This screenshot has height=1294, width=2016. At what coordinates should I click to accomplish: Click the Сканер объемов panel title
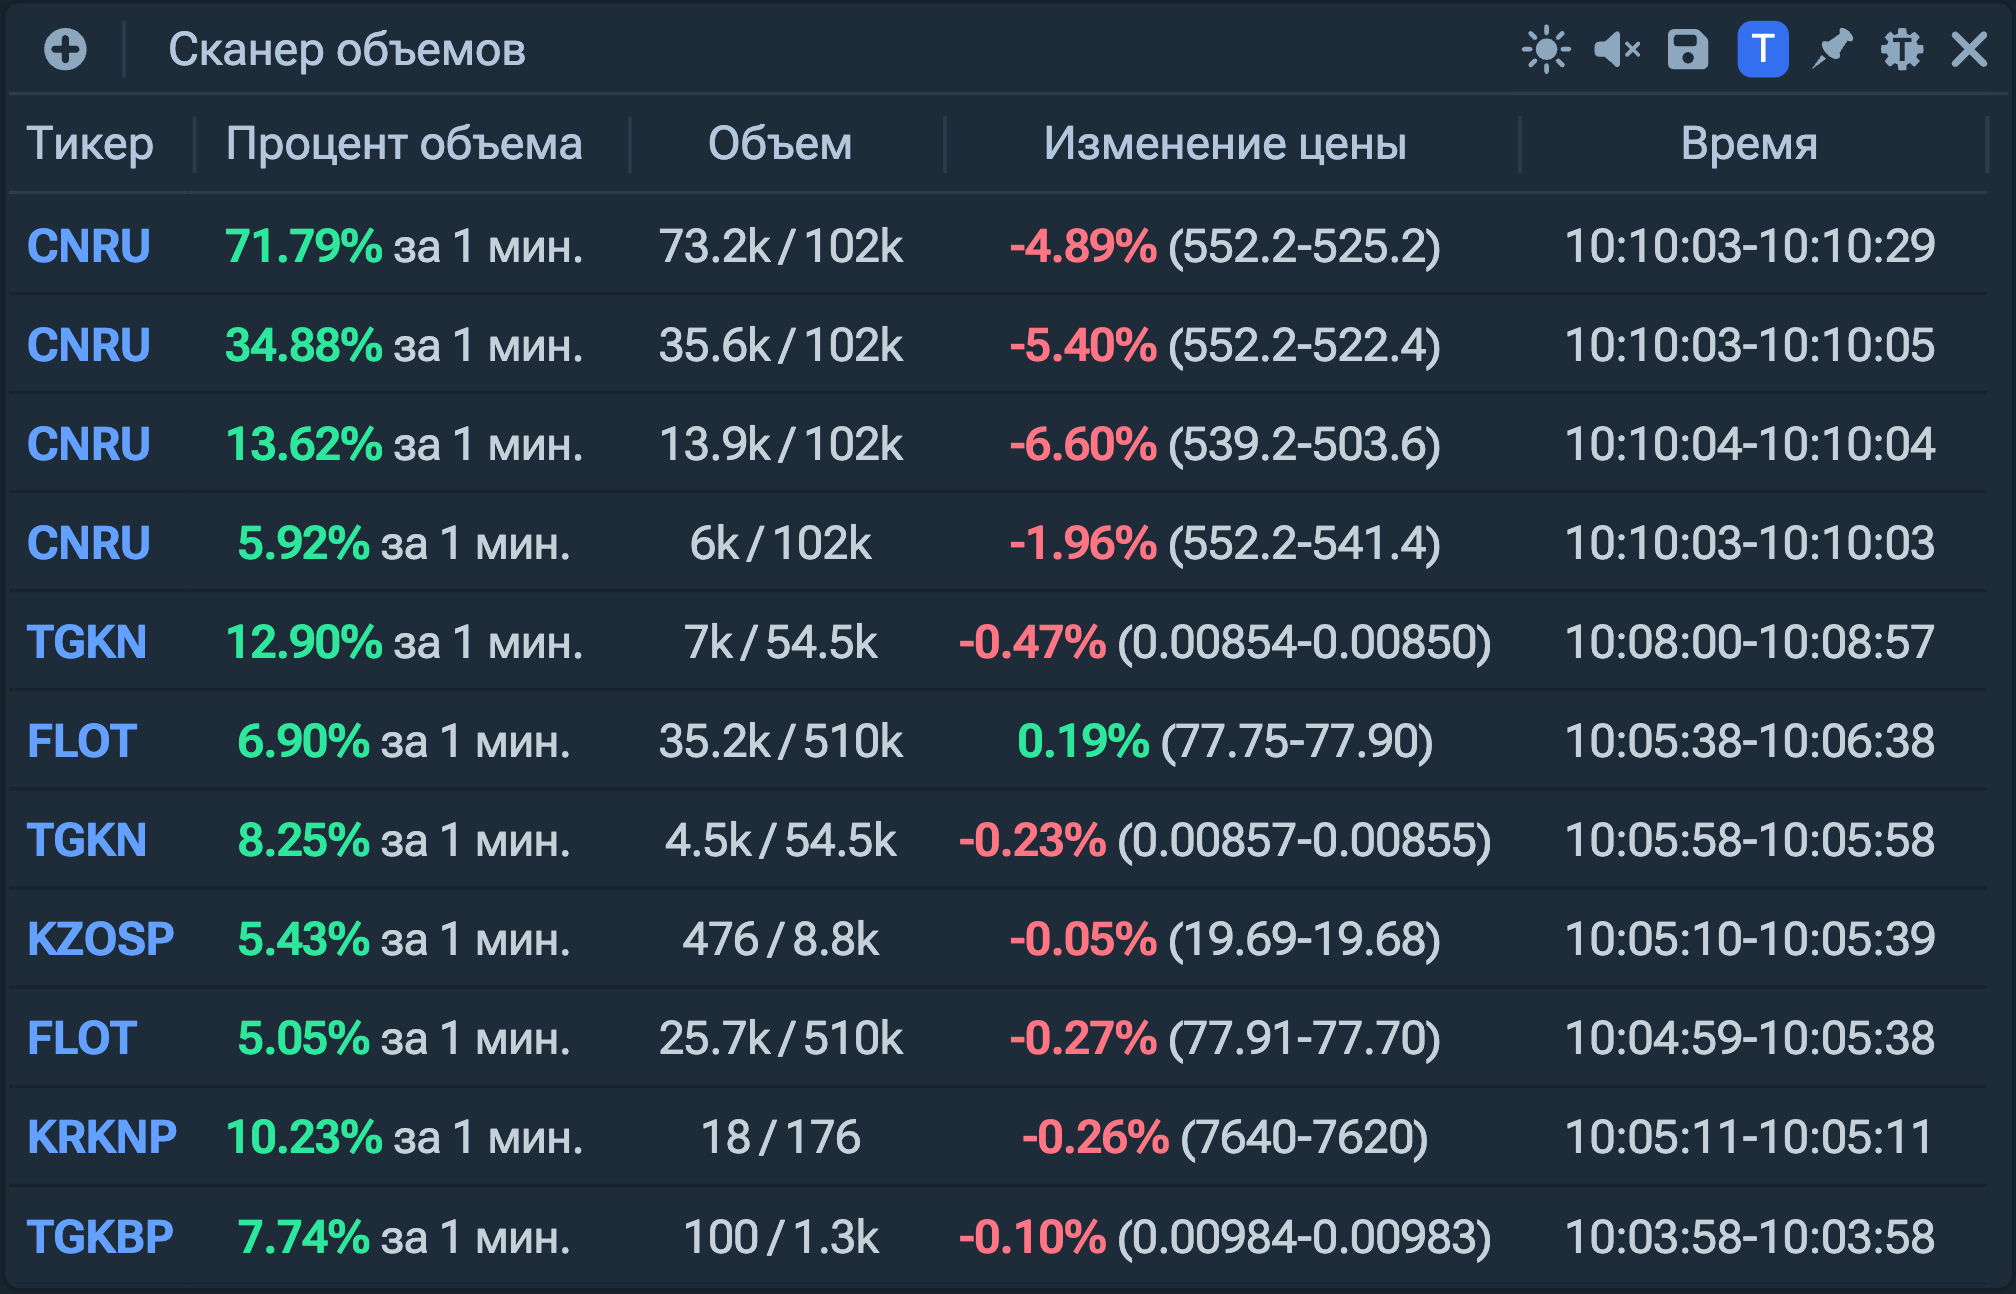346,49
